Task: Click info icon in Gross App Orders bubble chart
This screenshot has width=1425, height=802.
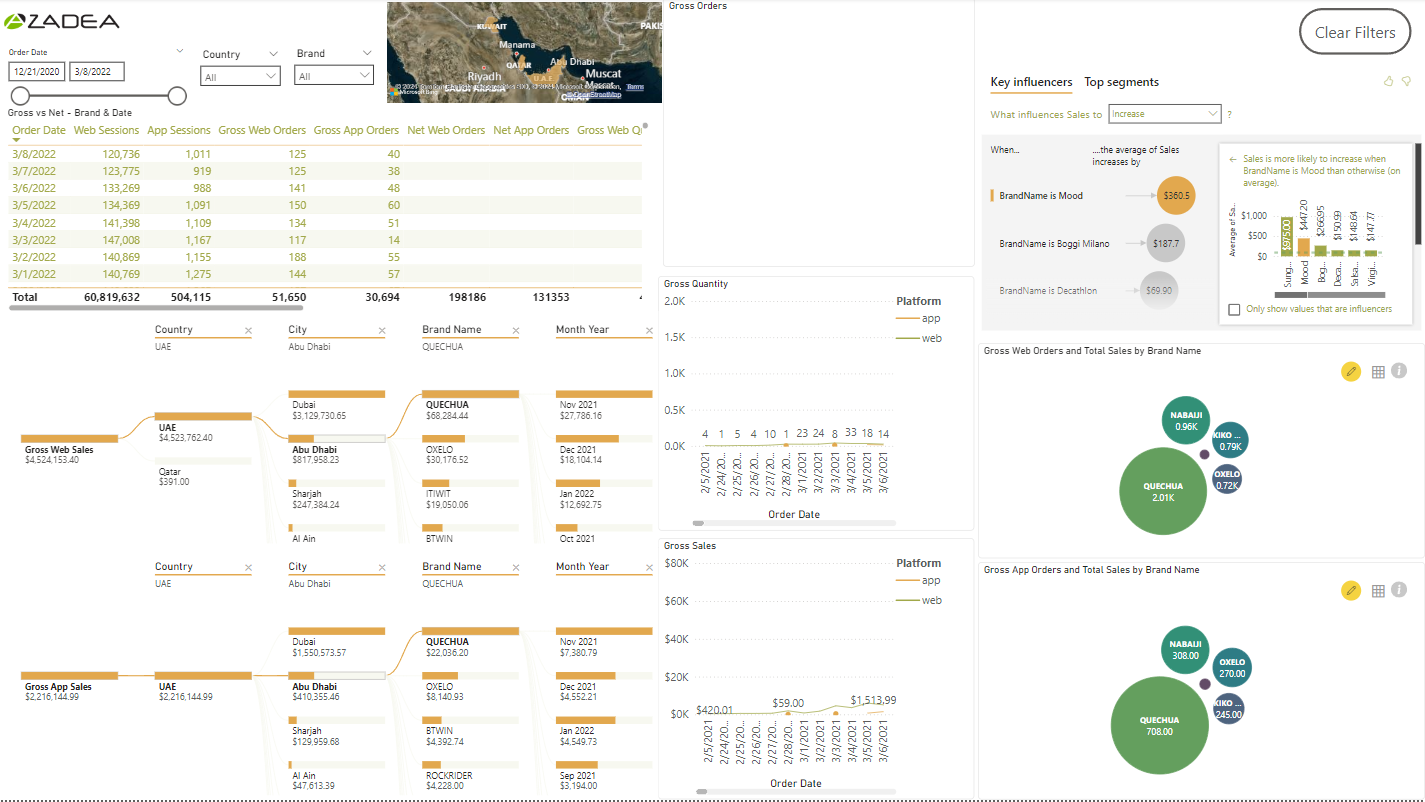Action: point(1399,590)
